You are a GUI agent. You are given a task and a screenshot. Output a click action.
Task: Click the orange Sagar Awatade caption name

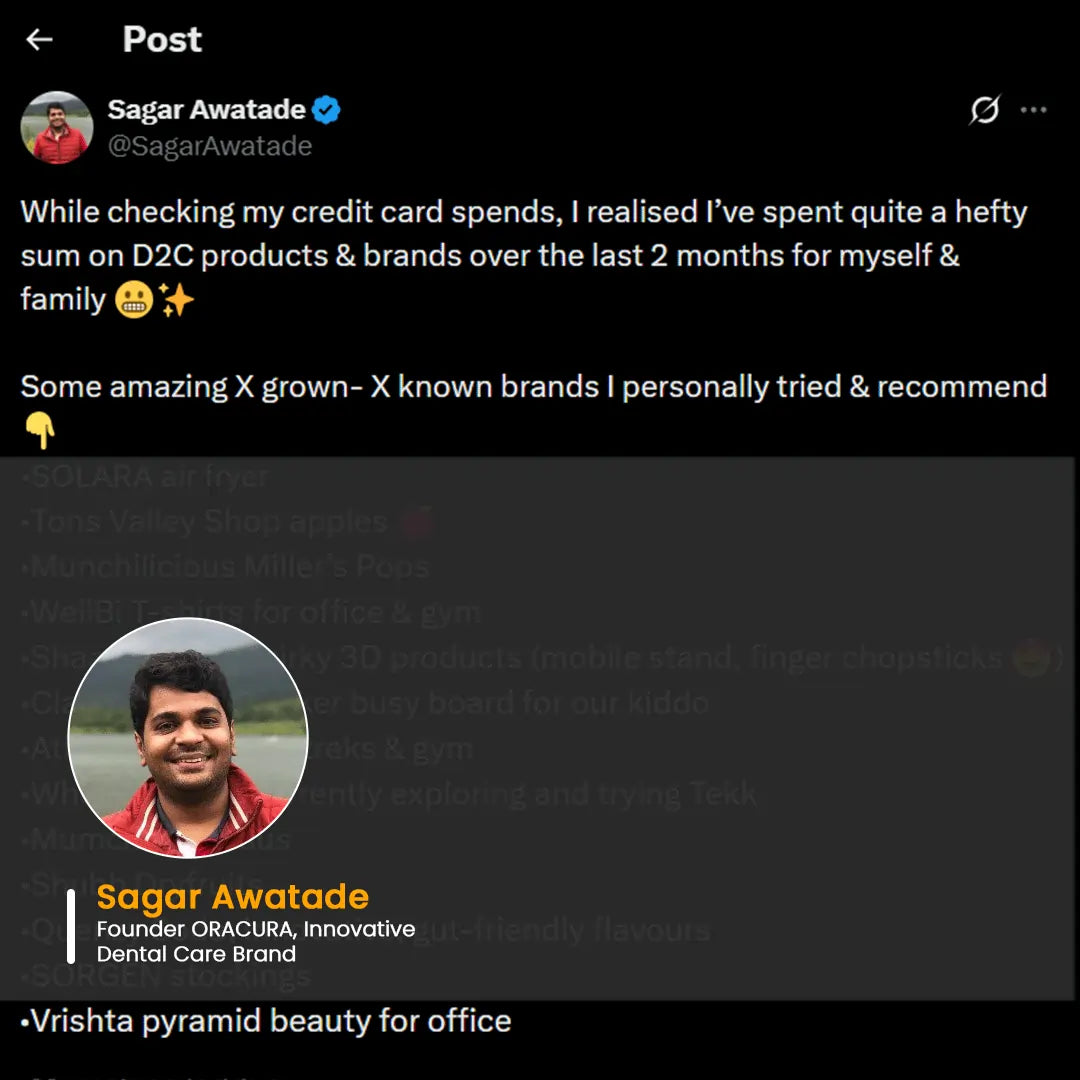tap(232, 897)
